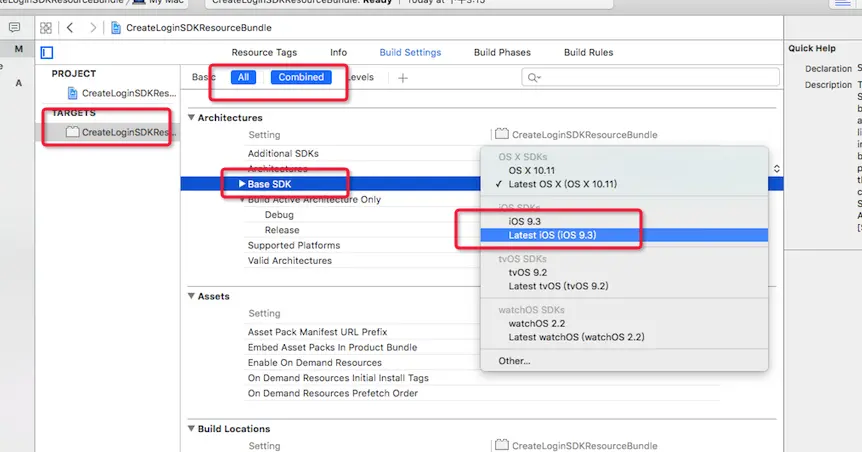Select the Additional SDKs setting
The image size is (862, 452).
[x=283, y=153]
